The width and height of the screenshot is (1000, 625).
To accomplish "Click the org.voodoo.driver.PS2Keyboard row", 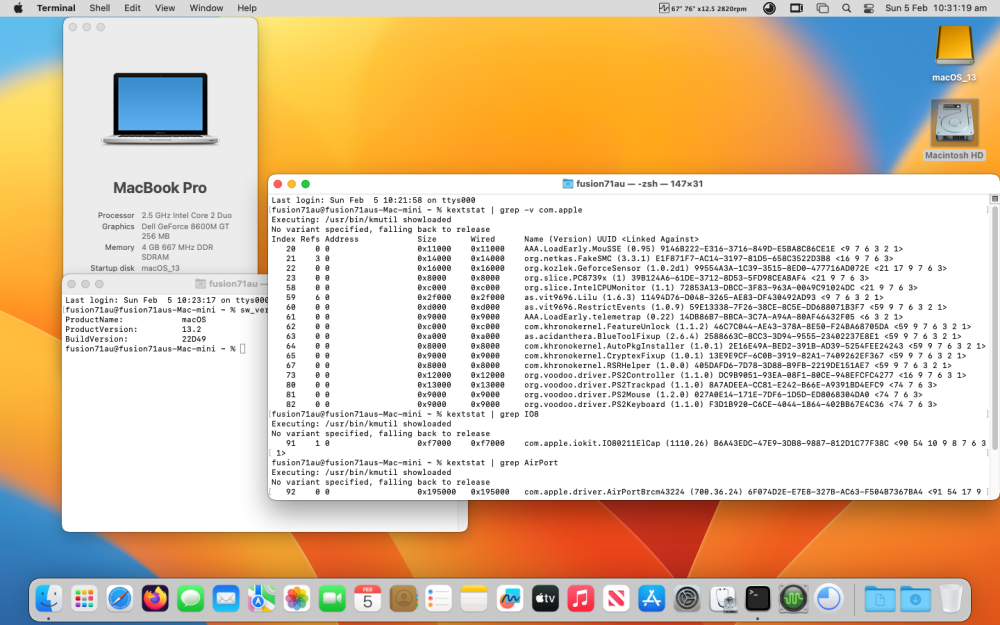I will 611,404.
